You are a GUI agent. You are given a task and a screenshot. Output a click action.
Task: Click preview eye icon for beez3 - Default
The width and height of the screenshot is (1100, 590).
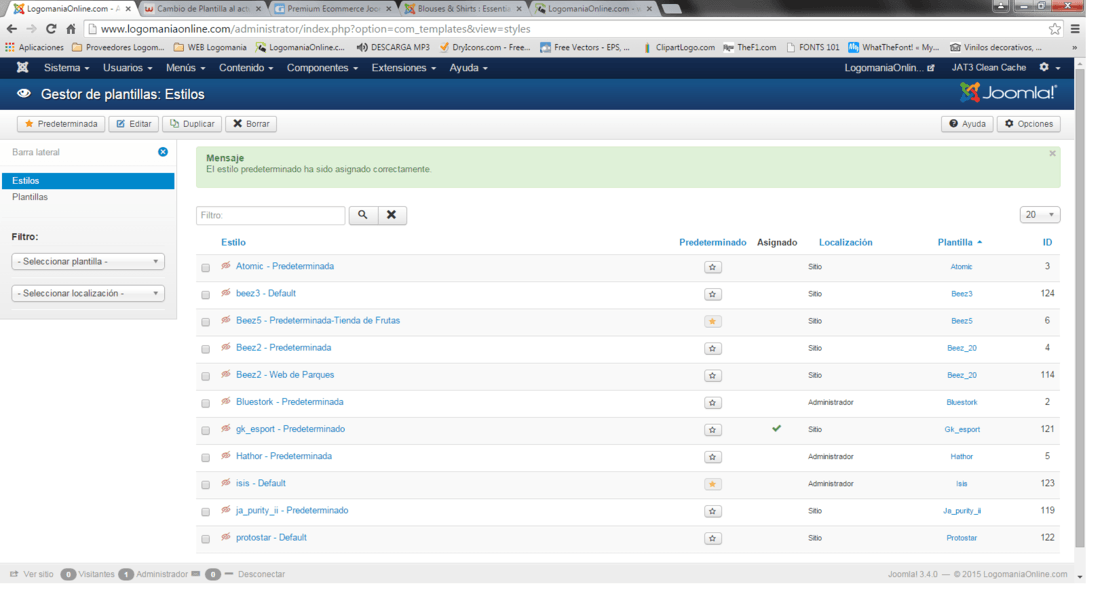(x=226, y=293)
